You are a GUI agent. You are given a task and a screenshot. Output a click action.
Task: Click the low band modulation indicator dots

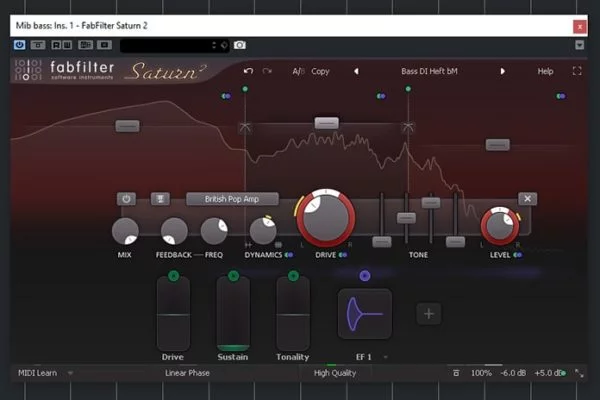226,96
